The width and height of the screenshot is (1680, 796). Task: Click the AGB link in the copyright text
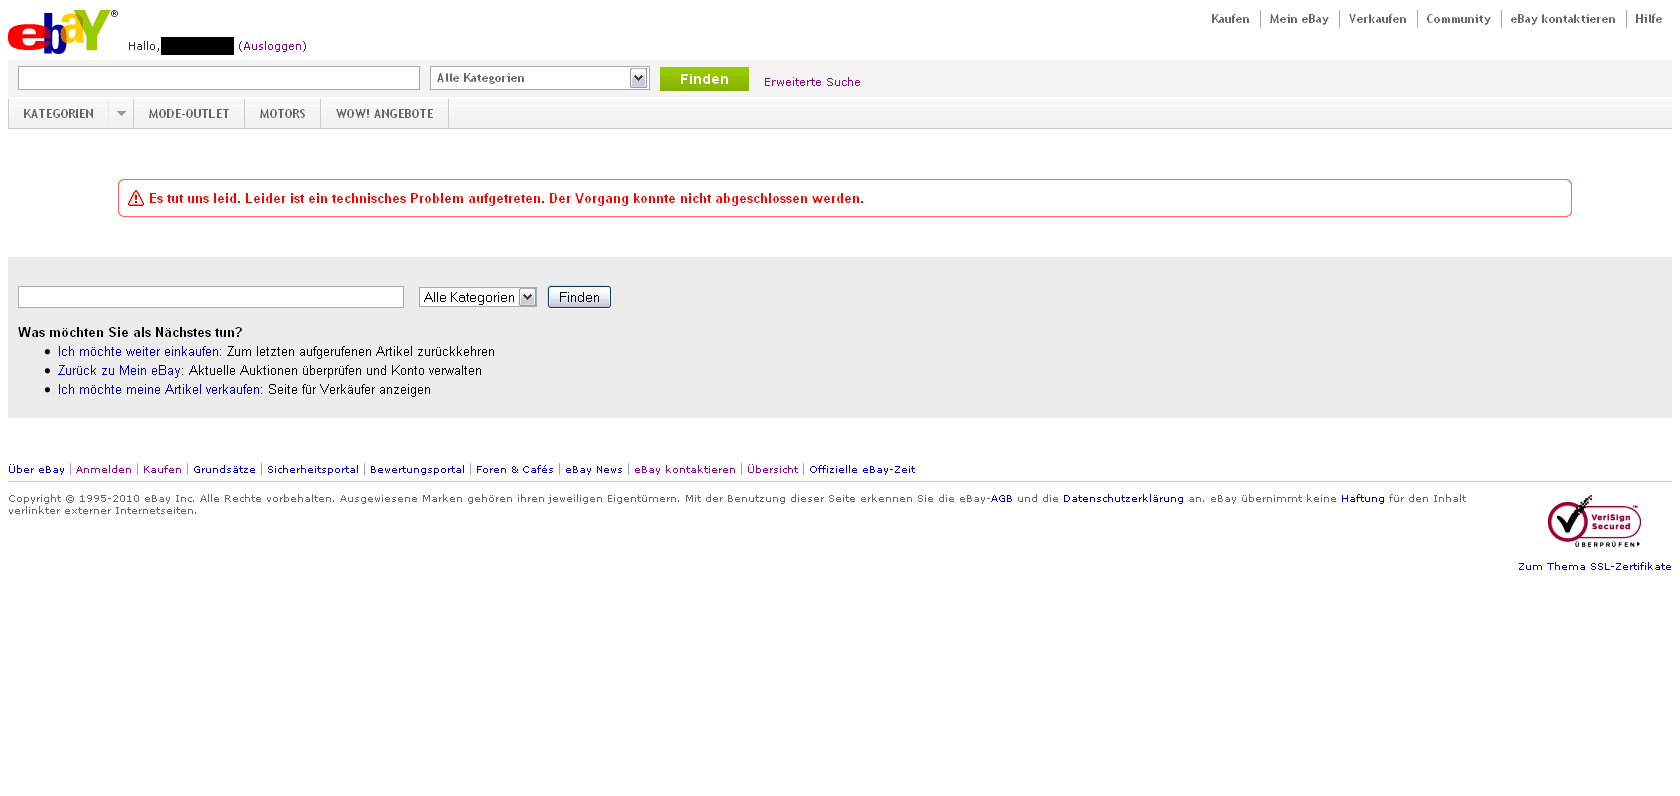pos(1001,498)
